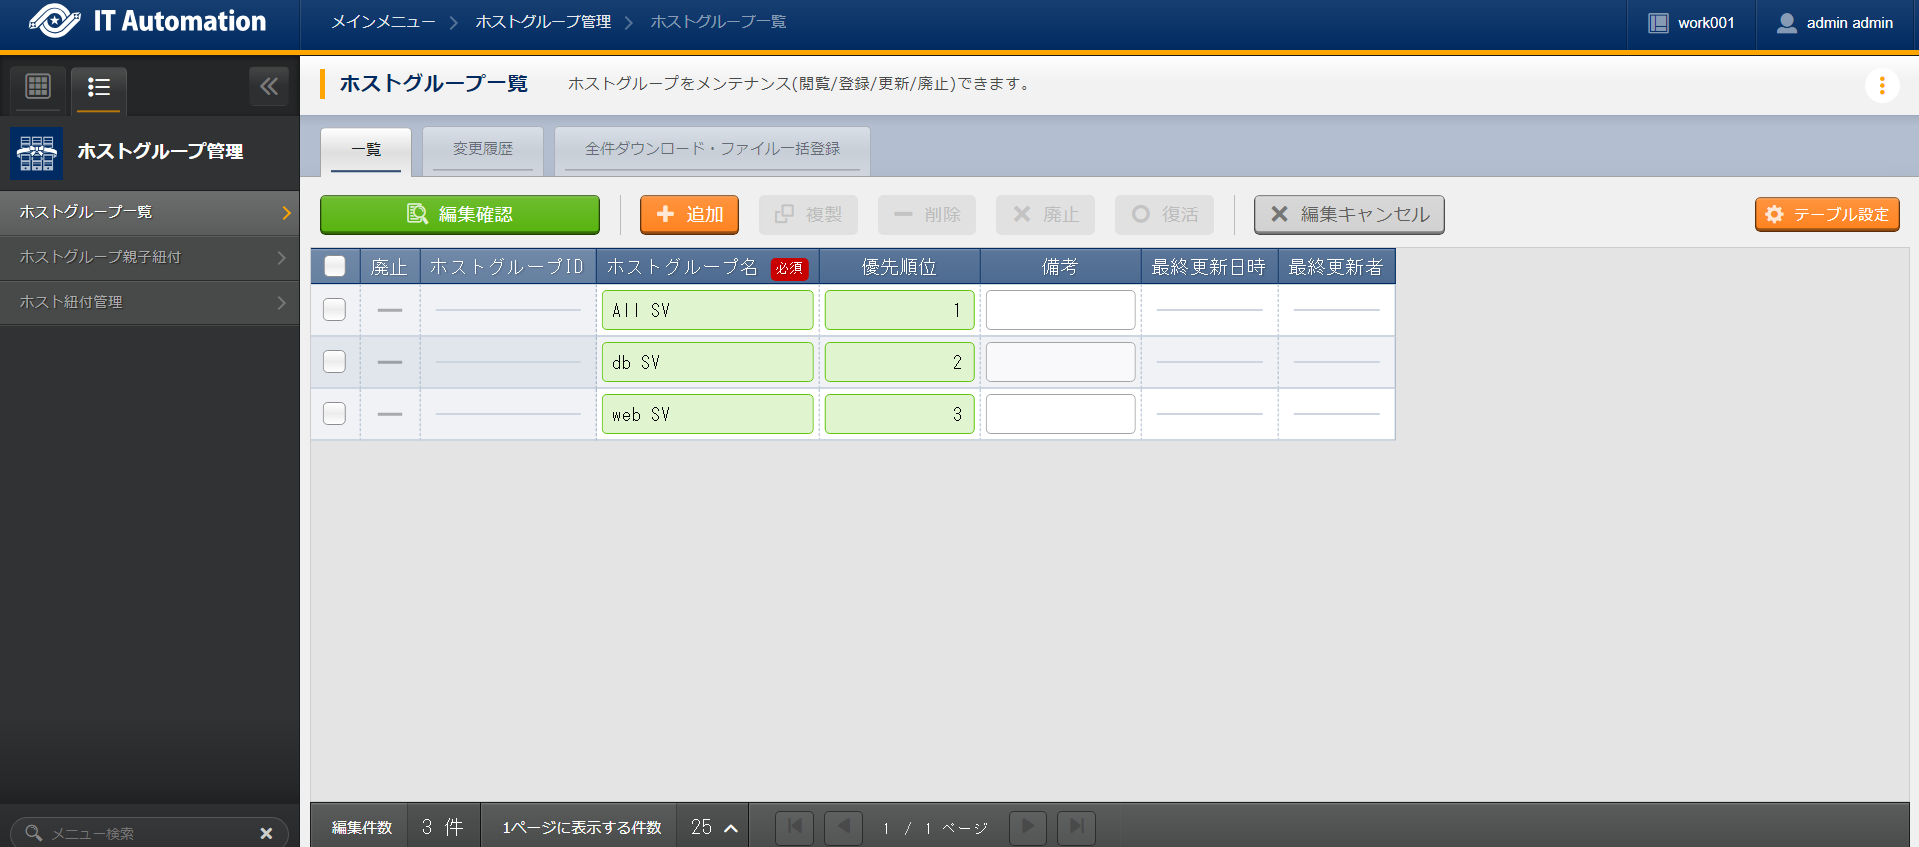
Task: Clear the menu search box
Action: point(266,833)
